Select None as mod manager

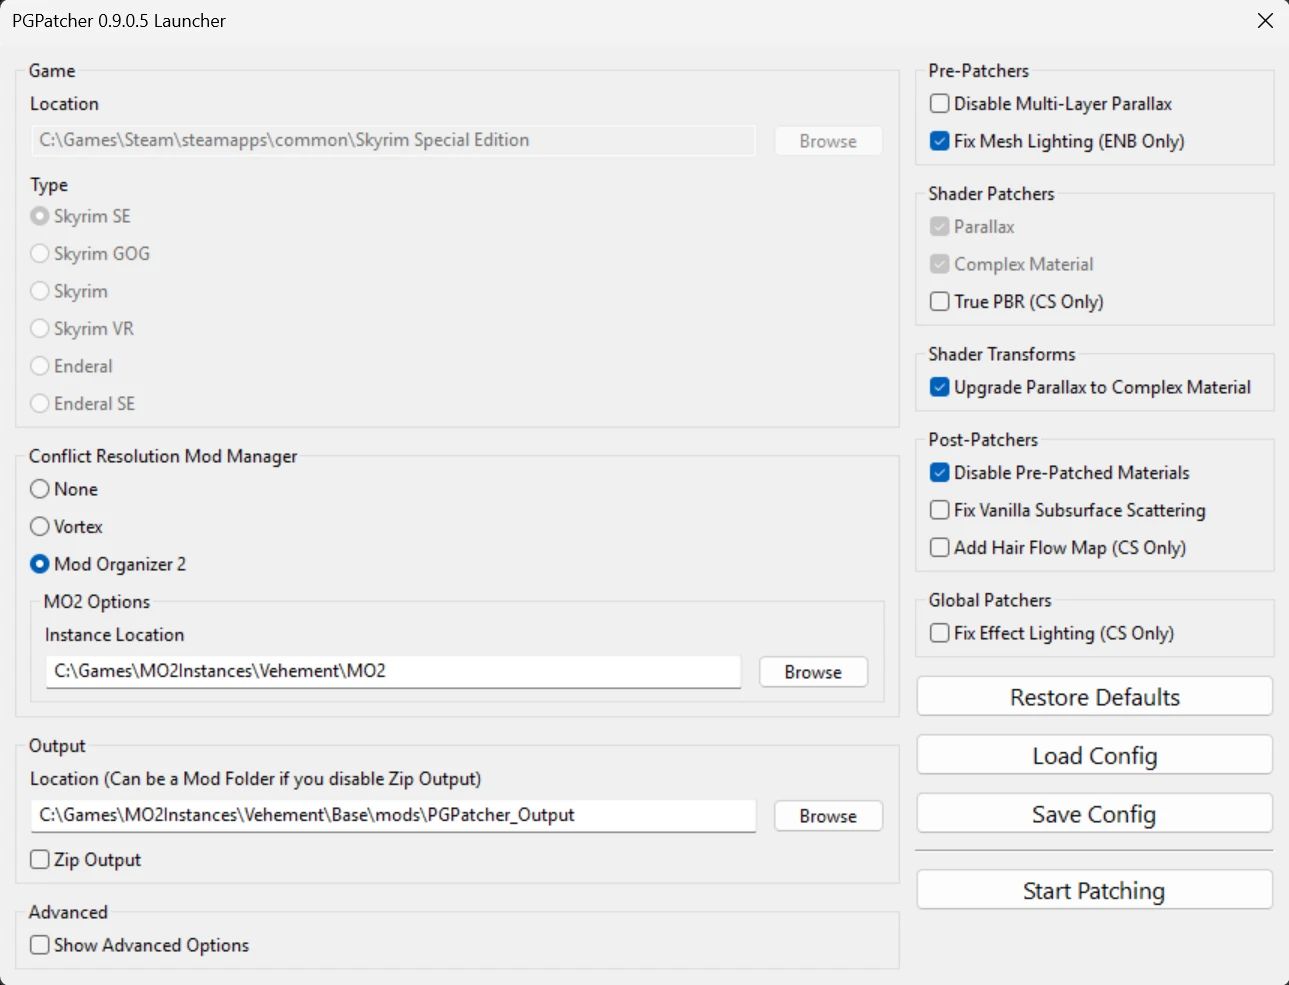pos(40,489)
